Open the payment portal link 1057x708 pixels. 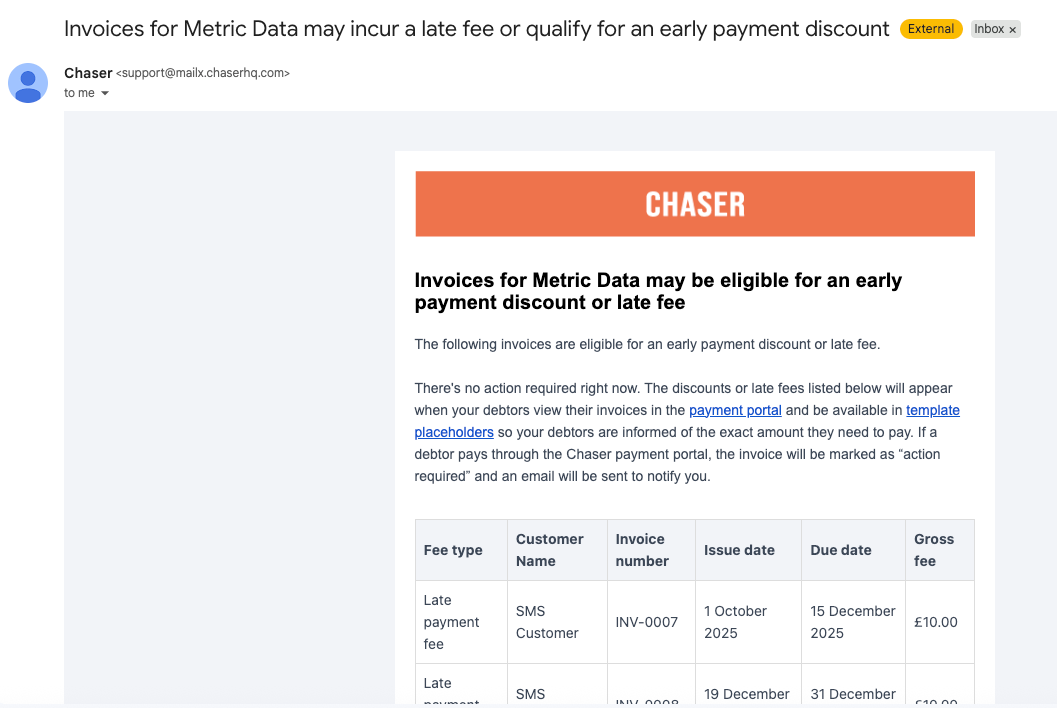click(x=735, y=410)
